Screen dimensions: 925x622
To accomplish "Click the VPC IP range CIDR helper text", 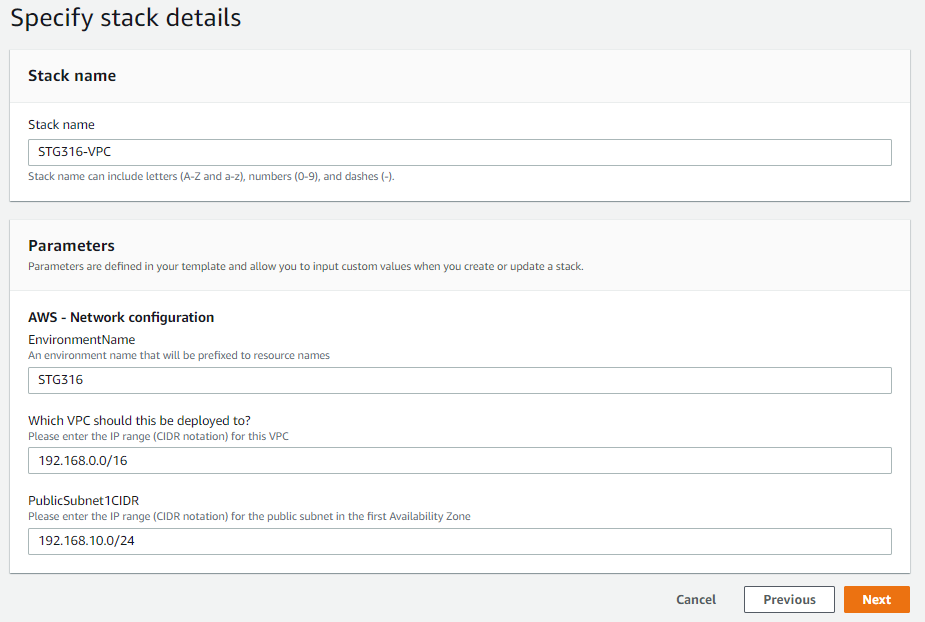I will click(158, 436).
